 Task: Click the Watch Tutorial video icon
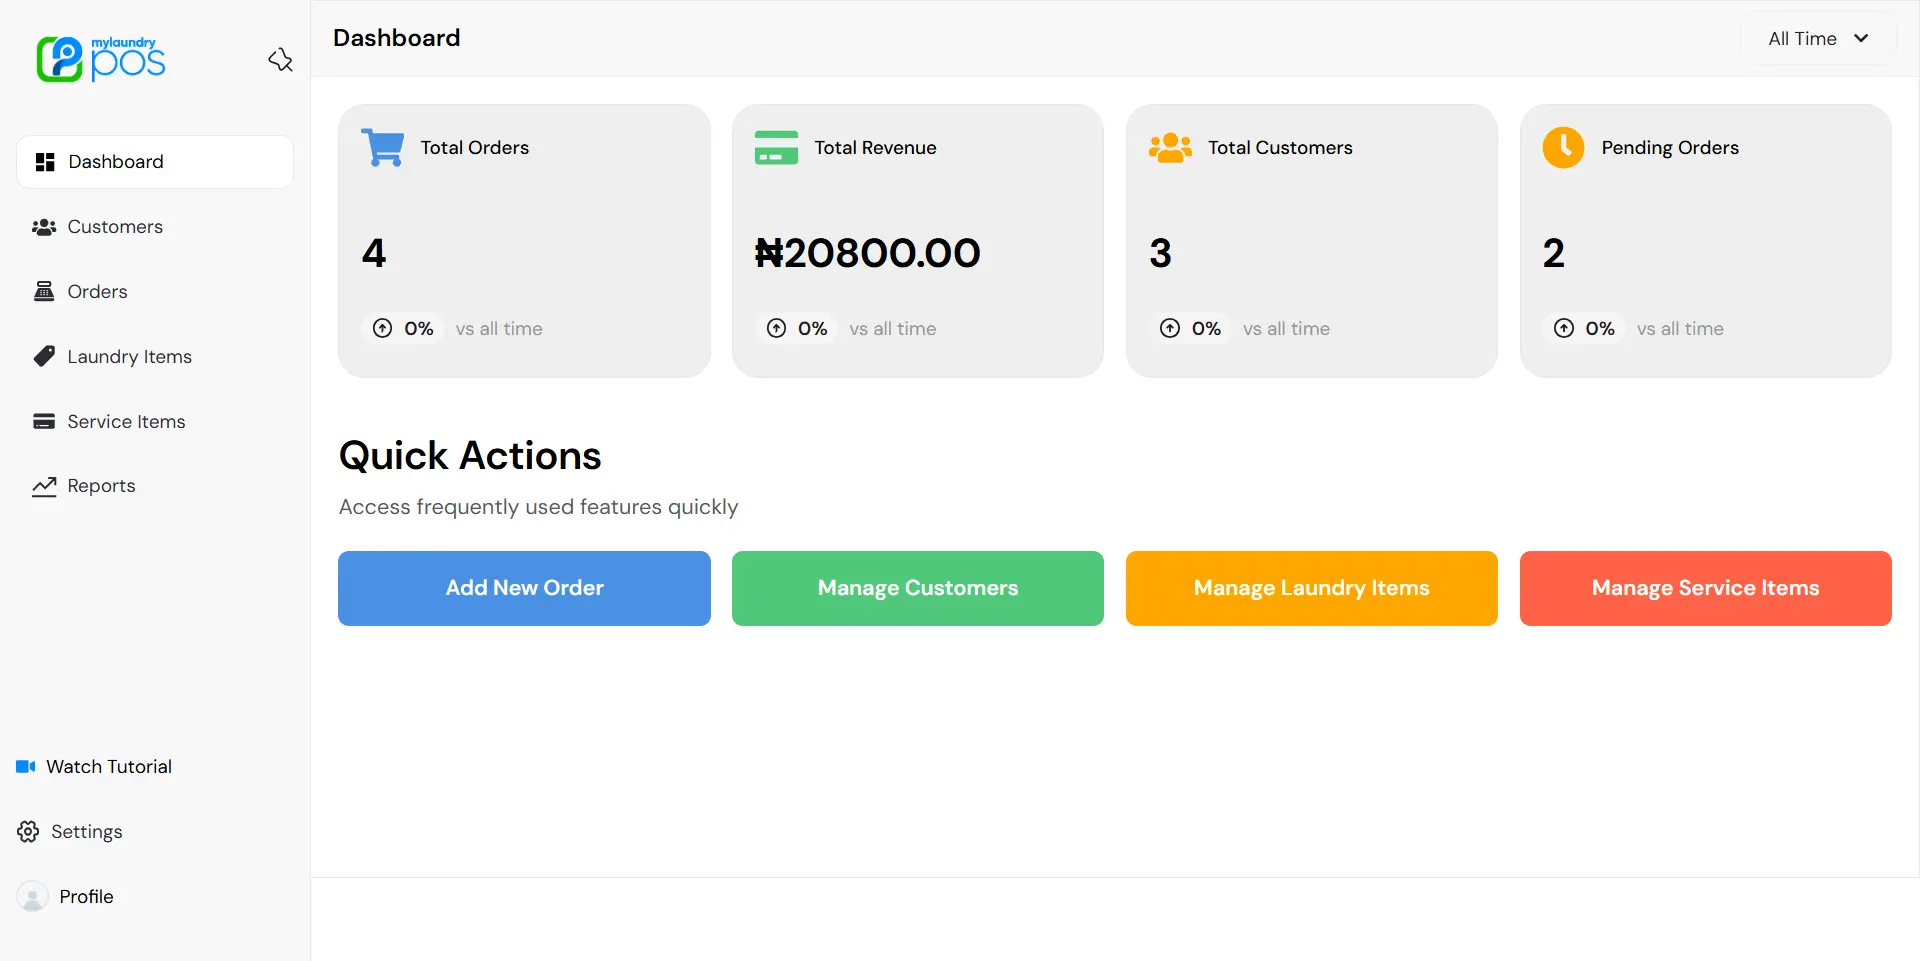tap(26, 767)
